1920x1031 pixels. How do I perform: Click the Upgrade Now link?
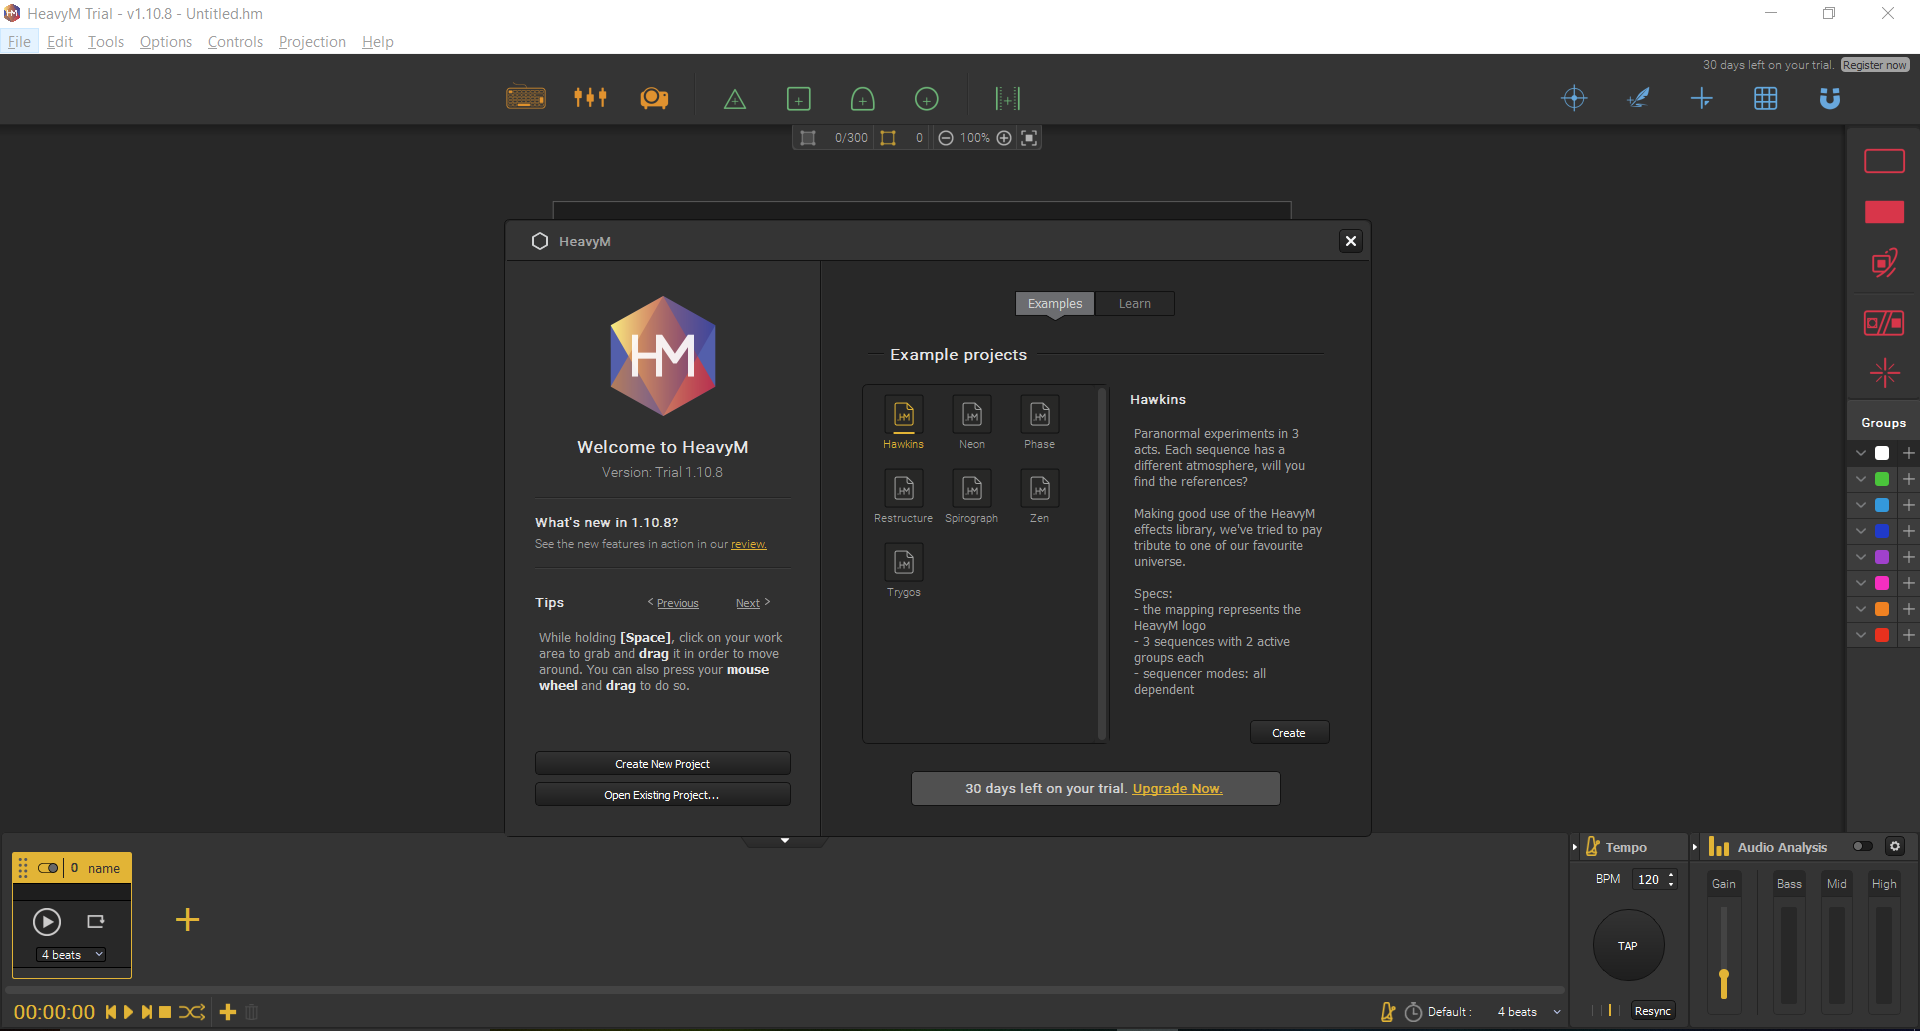coord(1176,788)
